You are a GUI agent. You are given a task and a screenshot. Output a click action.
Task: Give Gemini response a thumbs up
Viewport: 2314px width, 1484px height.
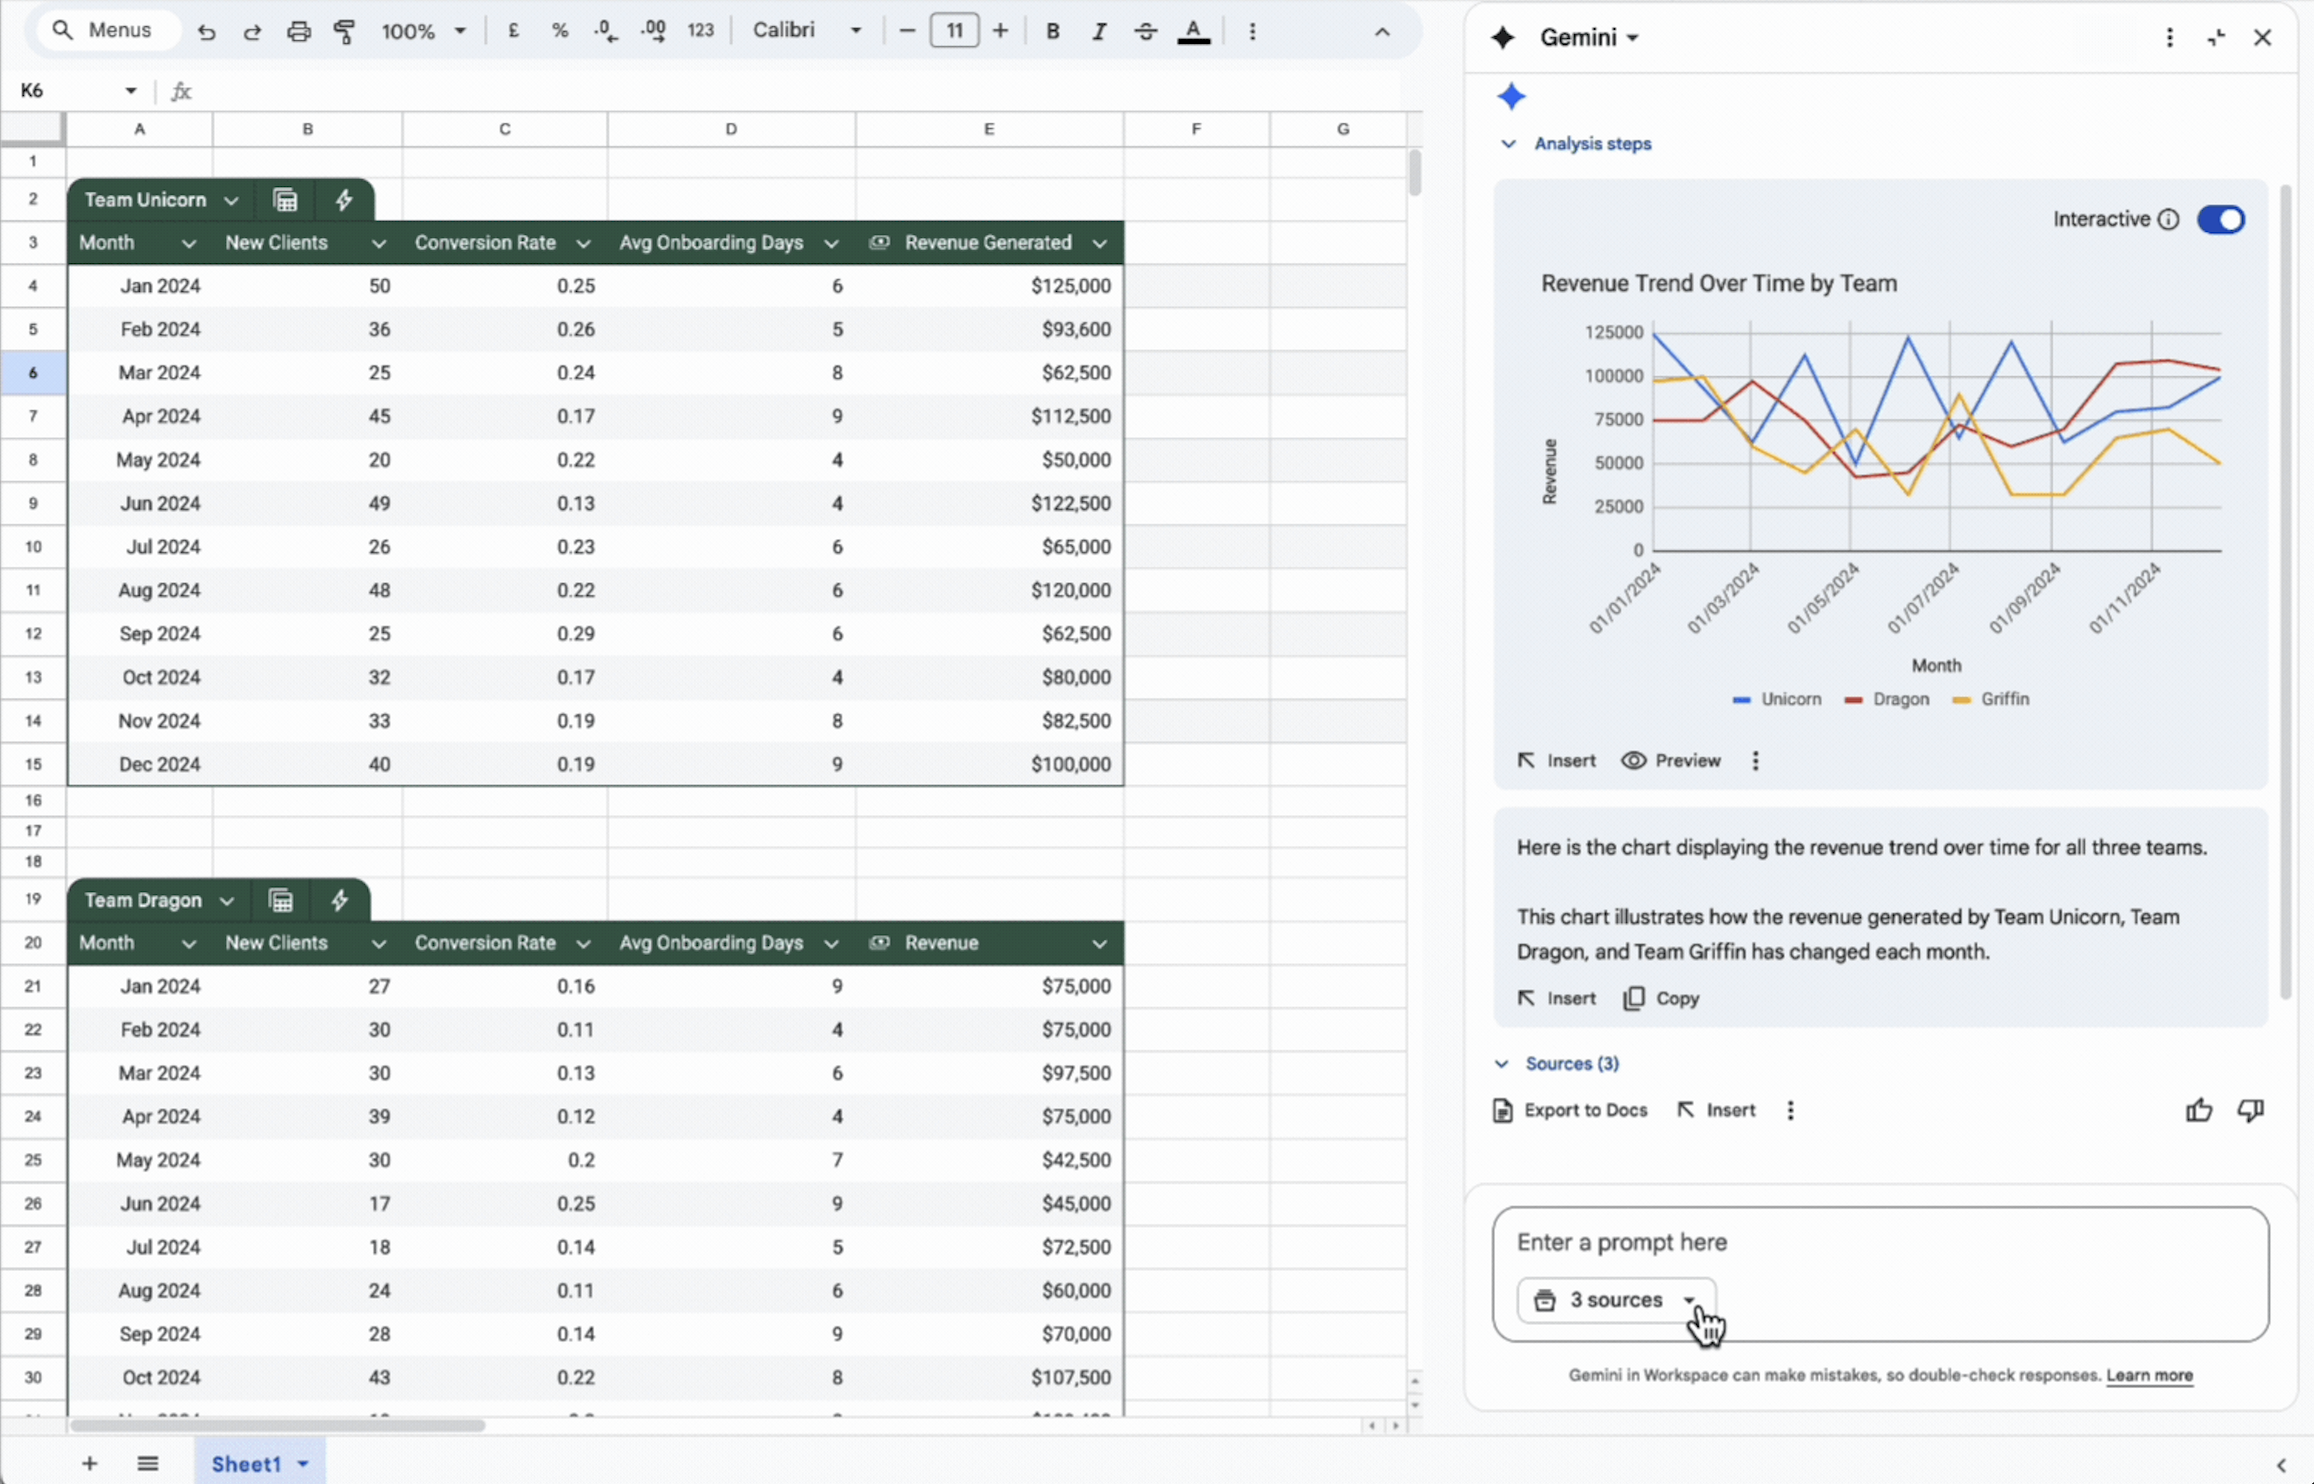tap(2198, 1110)
